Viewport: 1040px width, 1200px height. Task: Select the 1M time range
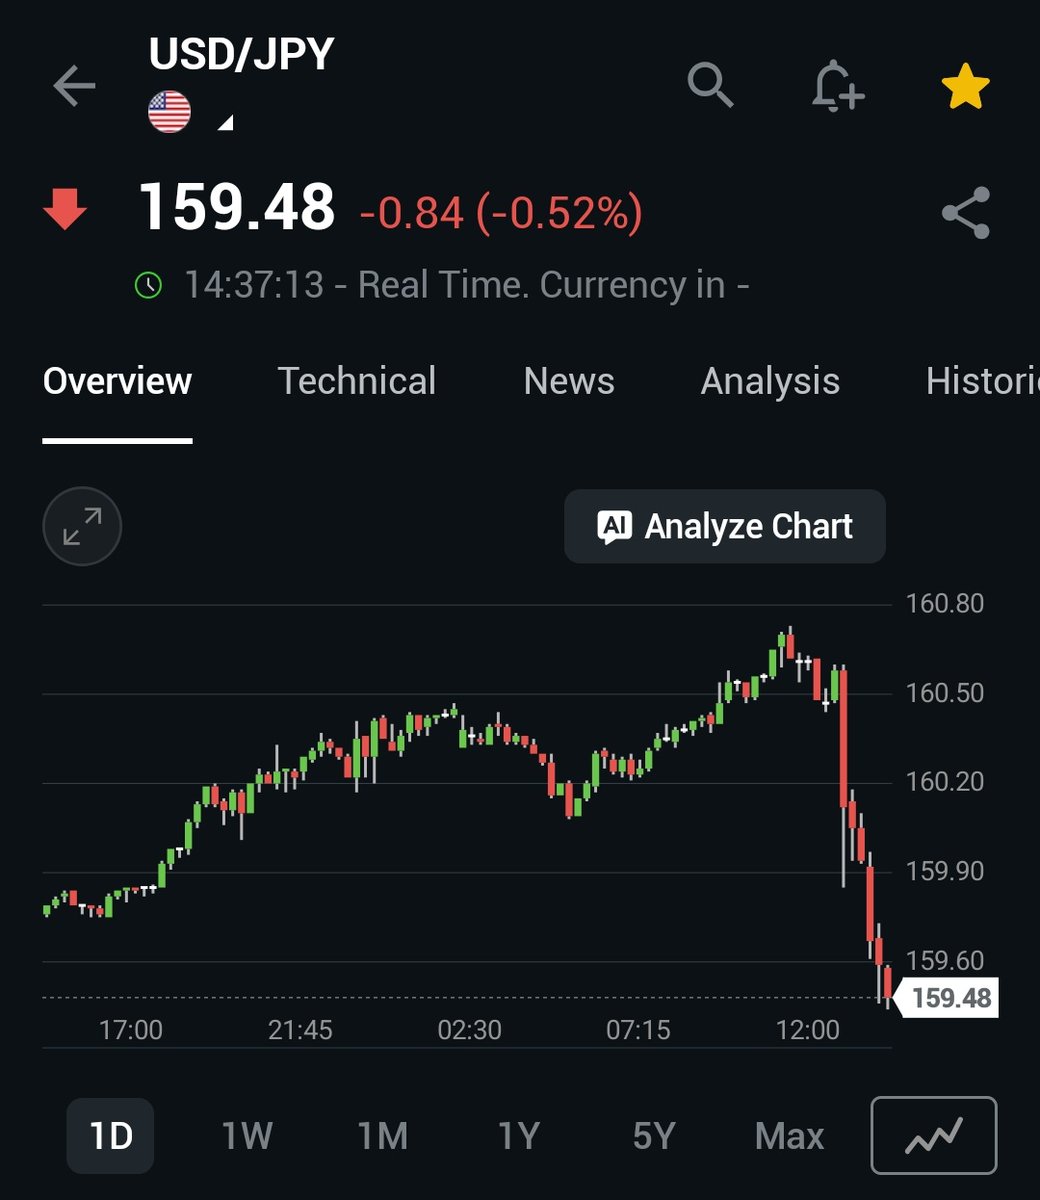[383, 1136]
